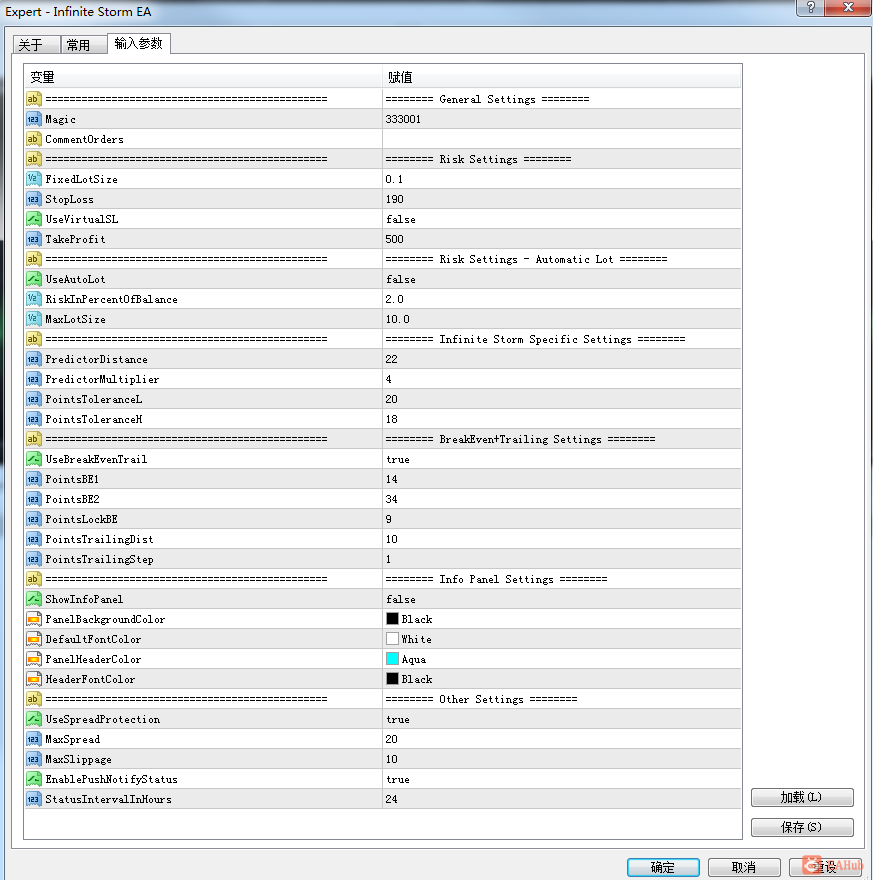
Task: Click the ShowInfoPanel false value
Action: 401,599
